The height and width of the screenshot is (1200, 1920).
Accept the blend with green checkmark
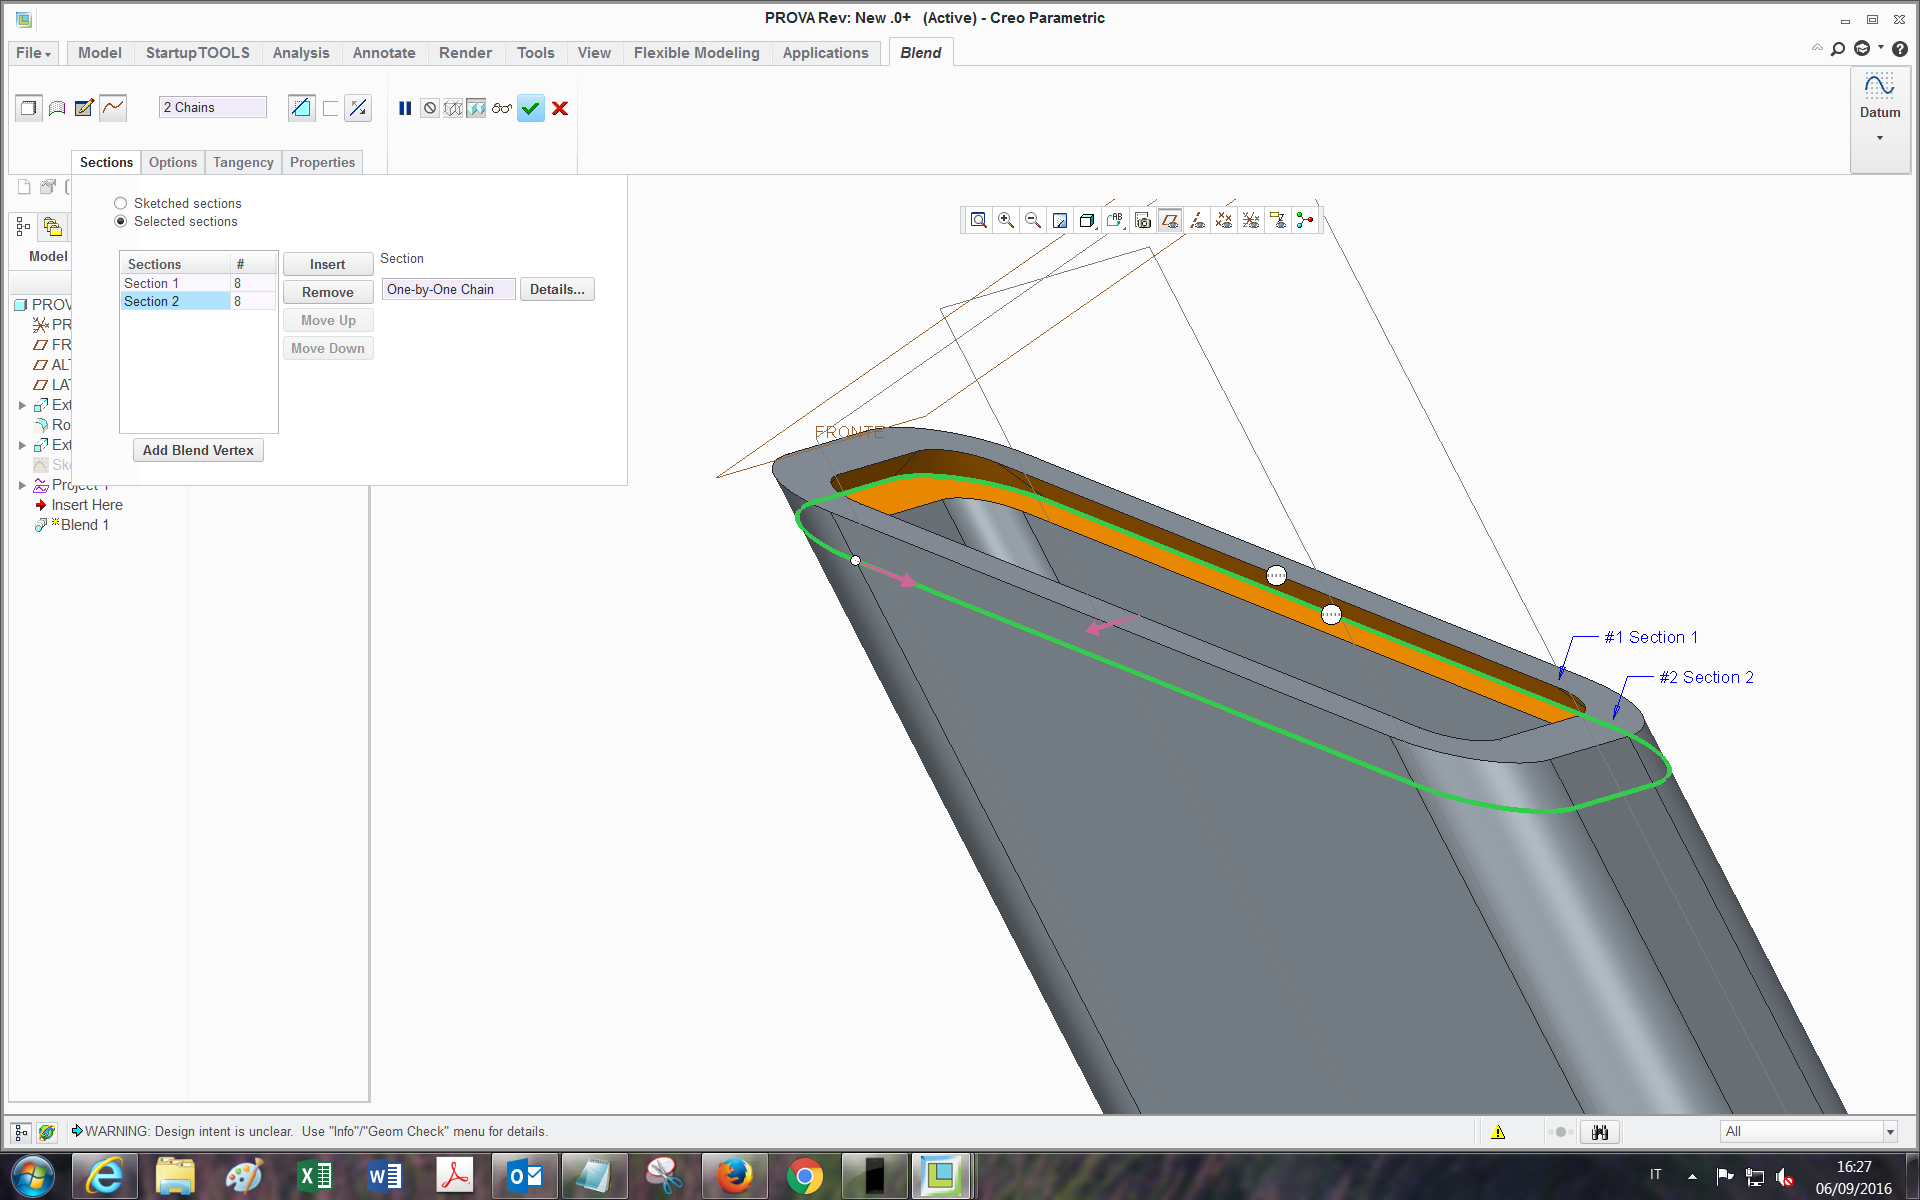click(x=531, y=108)
